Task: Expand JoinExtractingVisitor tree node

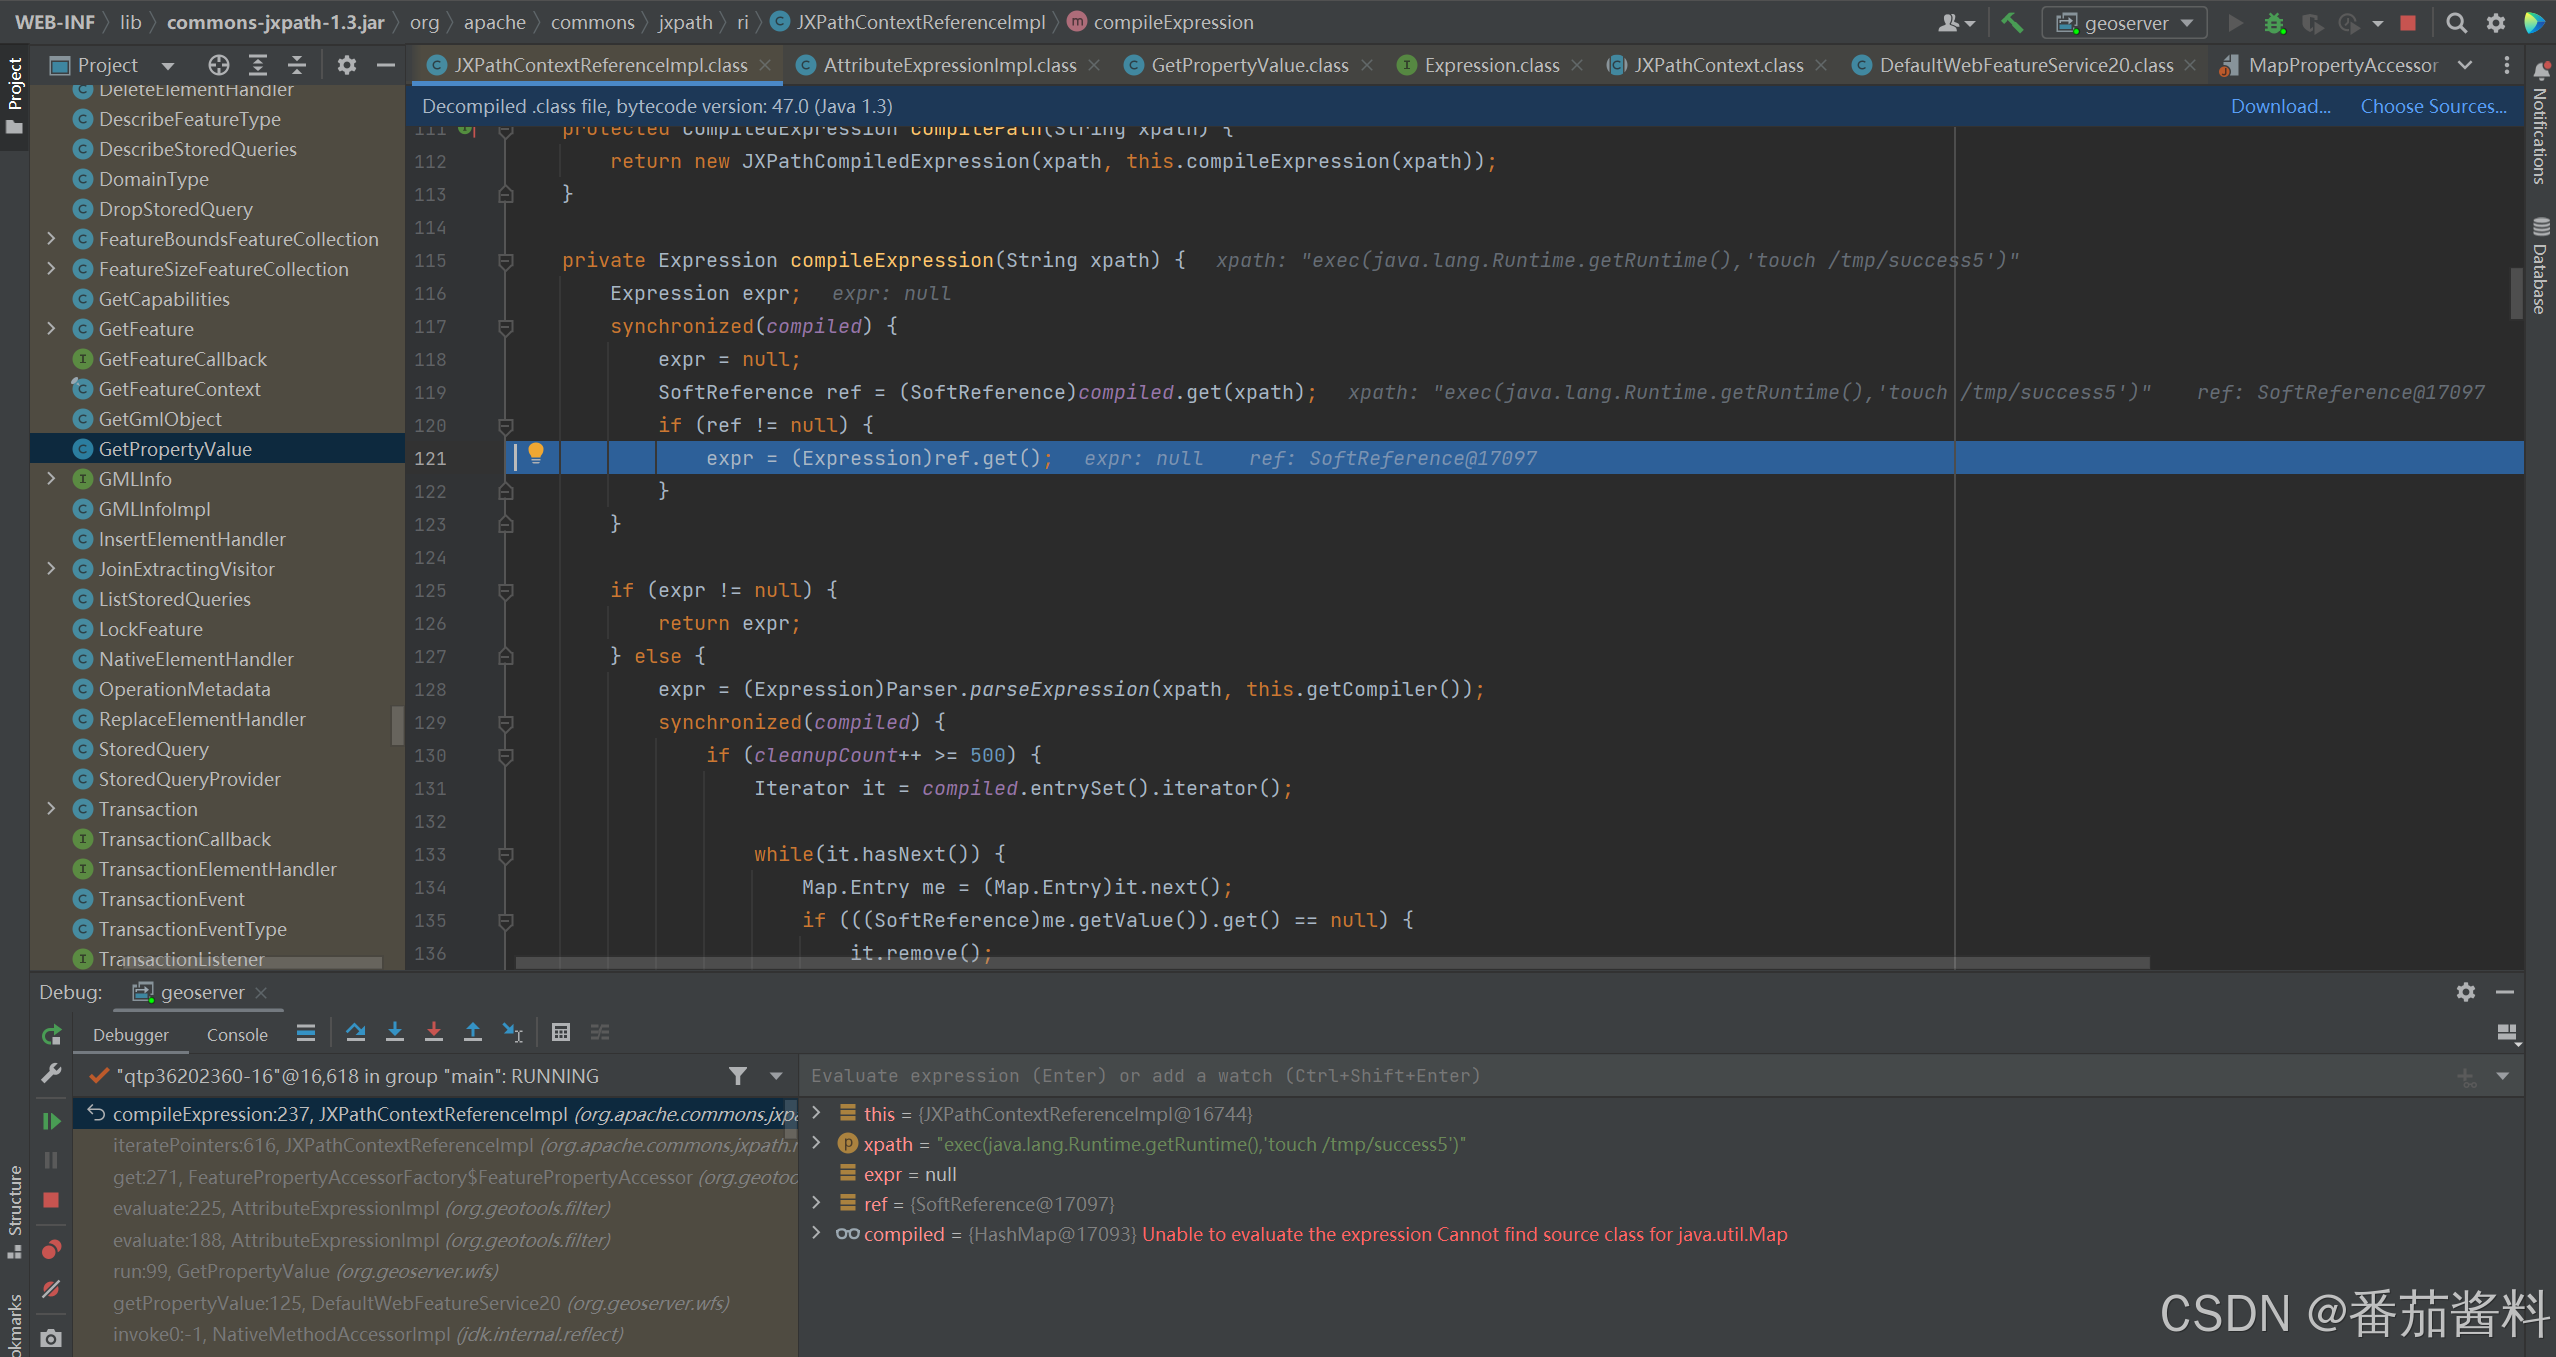Action: click(x=51, y=569)
